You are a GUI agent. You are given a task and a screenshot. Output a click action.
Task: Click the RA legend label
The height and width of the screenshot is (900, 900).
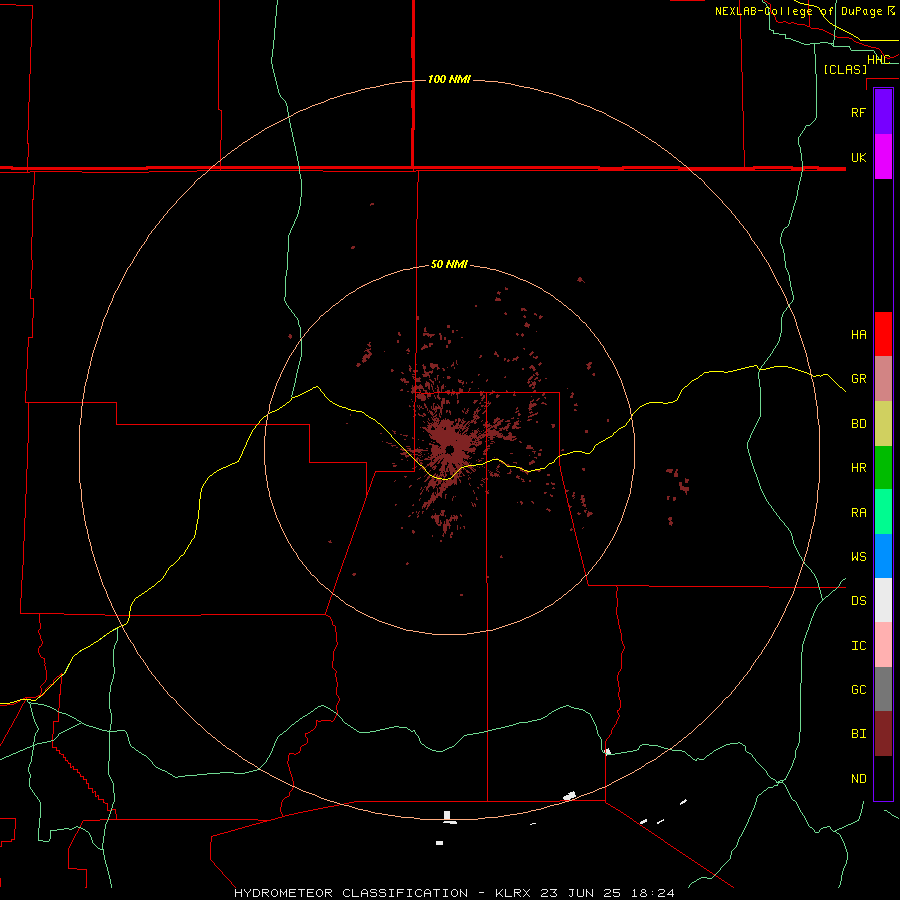tap(858, 513)
